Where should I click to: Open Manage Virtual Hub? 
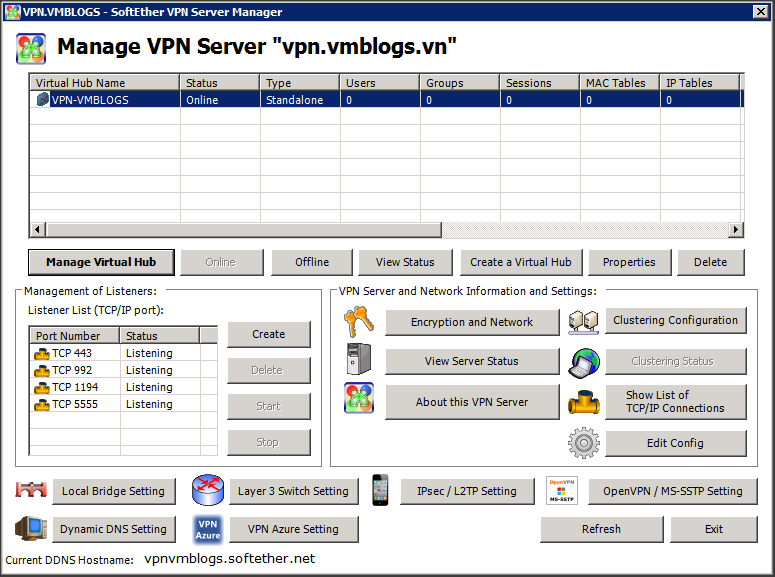pyautogui.click(x=101, y=262)
